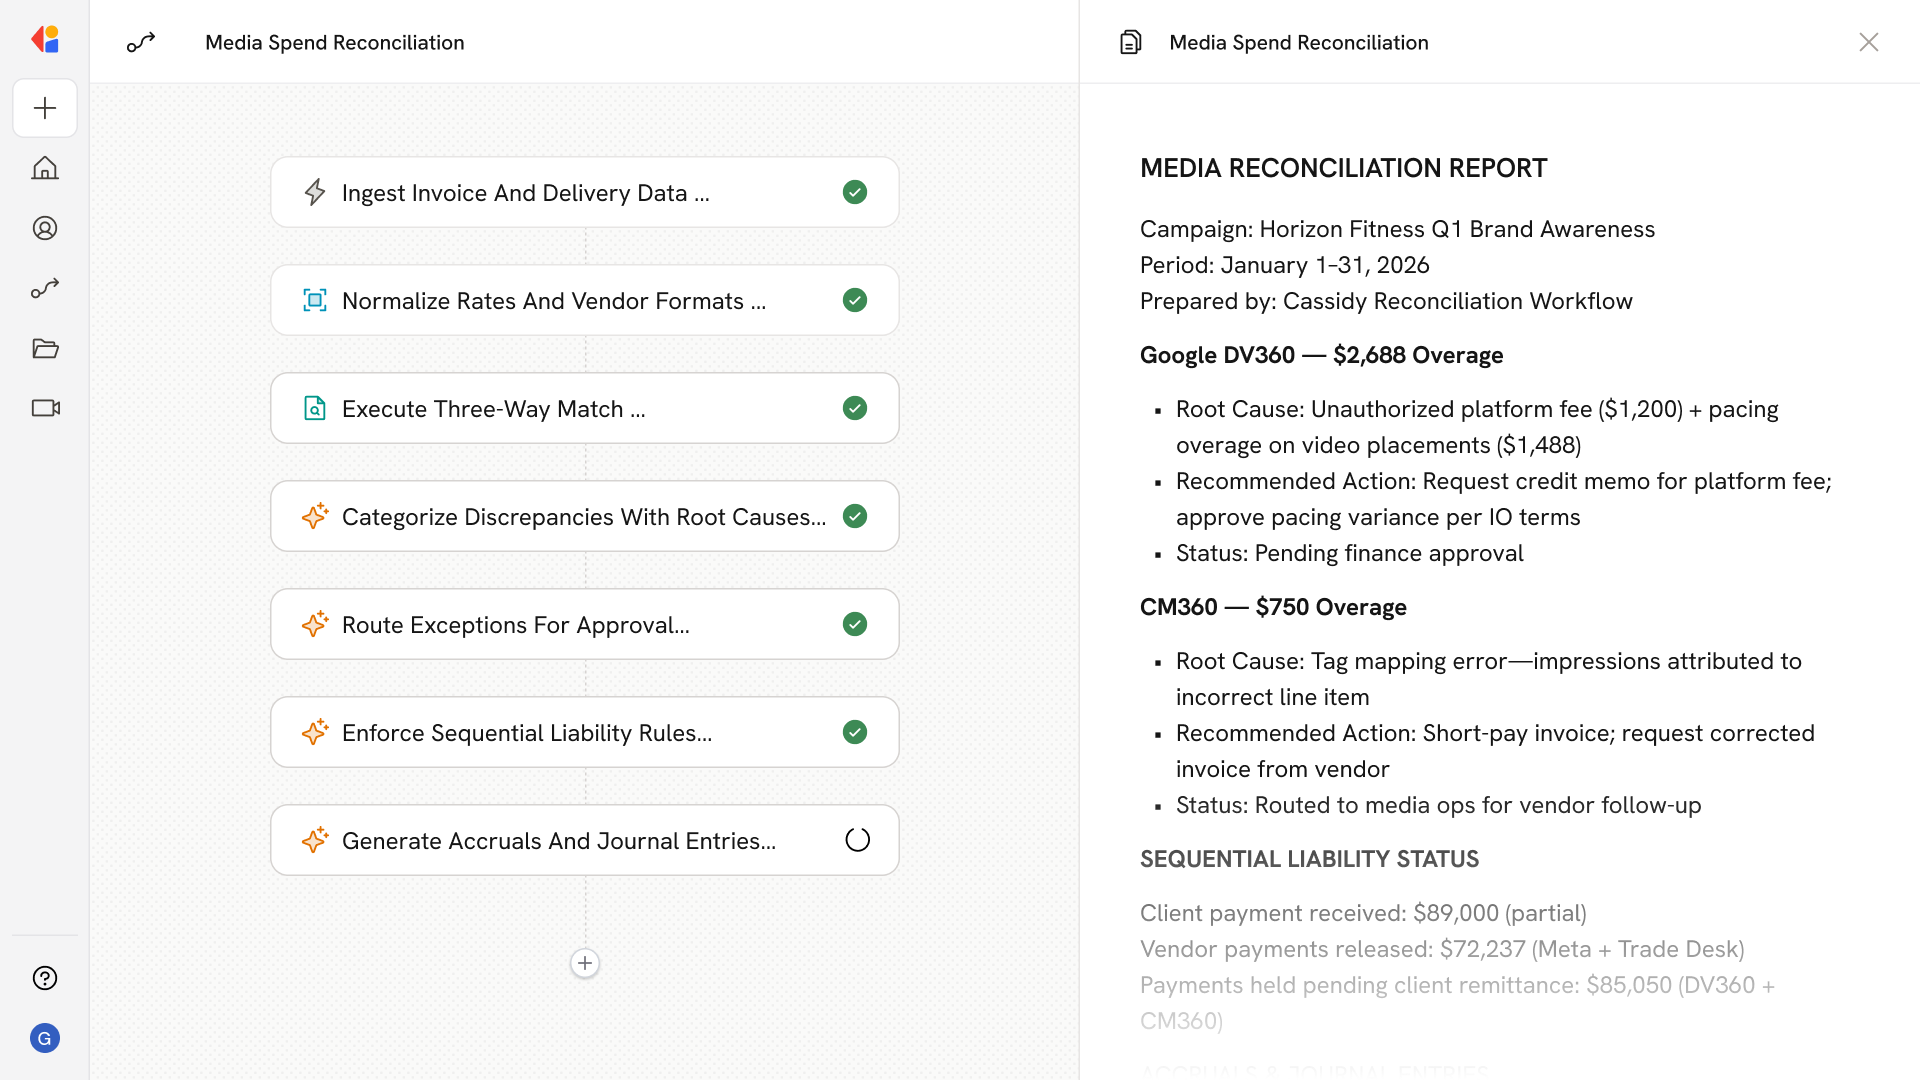This screenshot has height=1080, width=1920.
Task: Click green checkmark on Categorize Discrepancies step
Action: (x=855, y=516)
